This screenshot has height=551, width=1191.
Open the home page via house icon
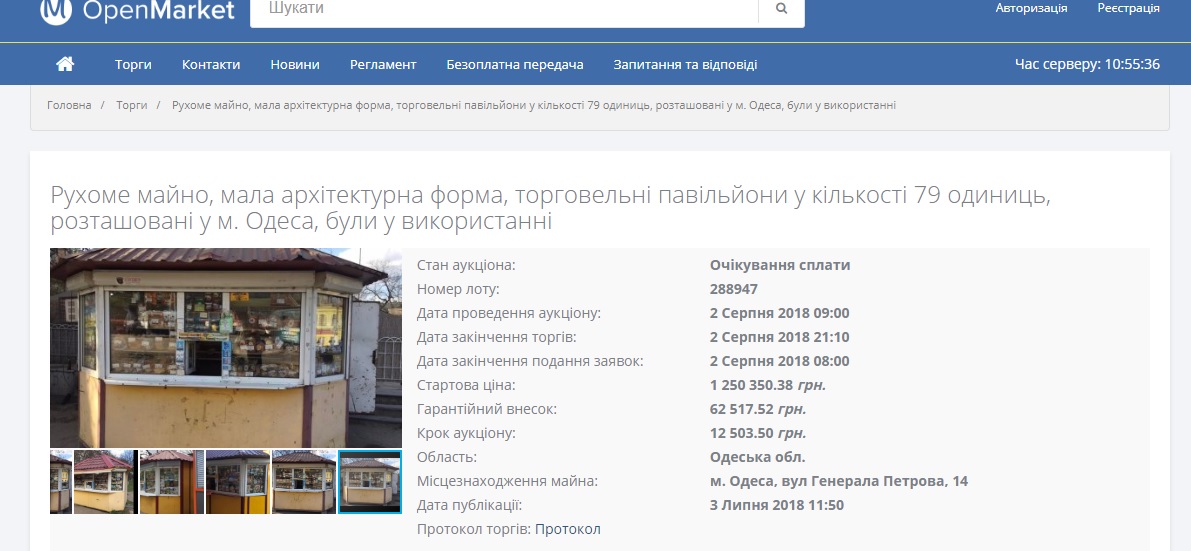65,64
